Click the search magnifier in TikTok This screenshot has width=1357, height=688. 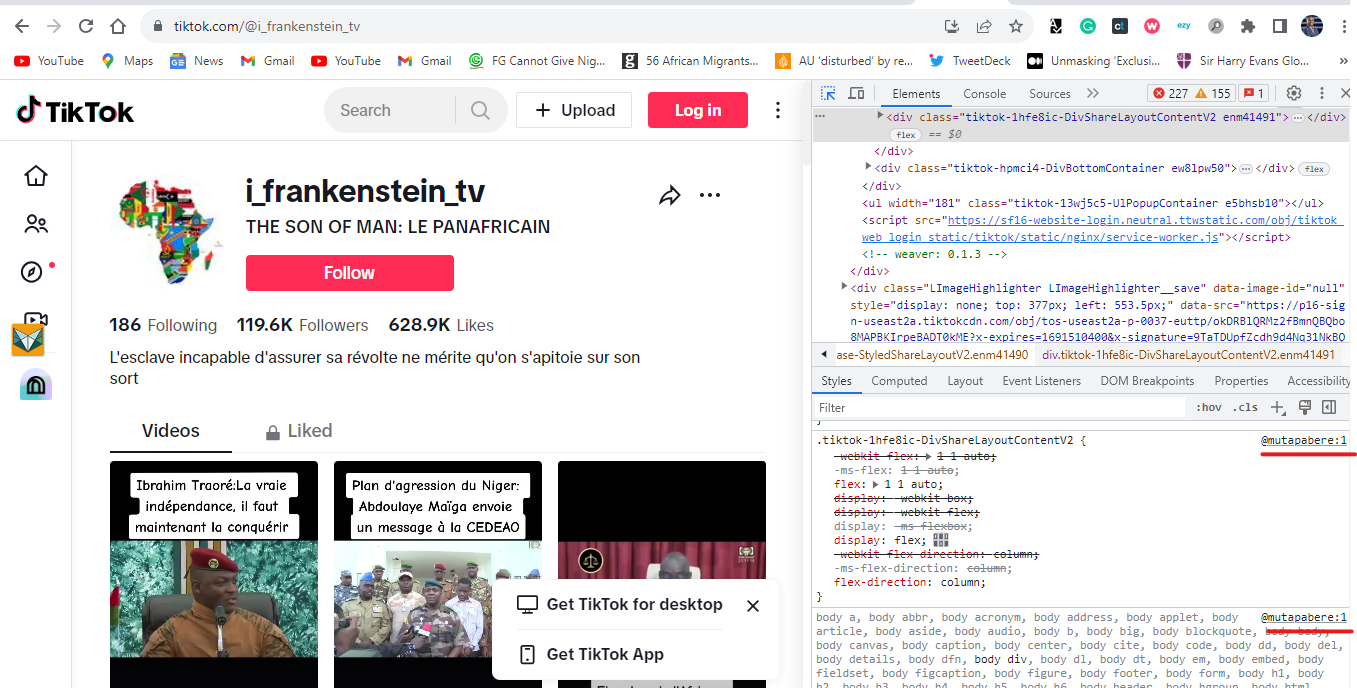click(481, 110)
